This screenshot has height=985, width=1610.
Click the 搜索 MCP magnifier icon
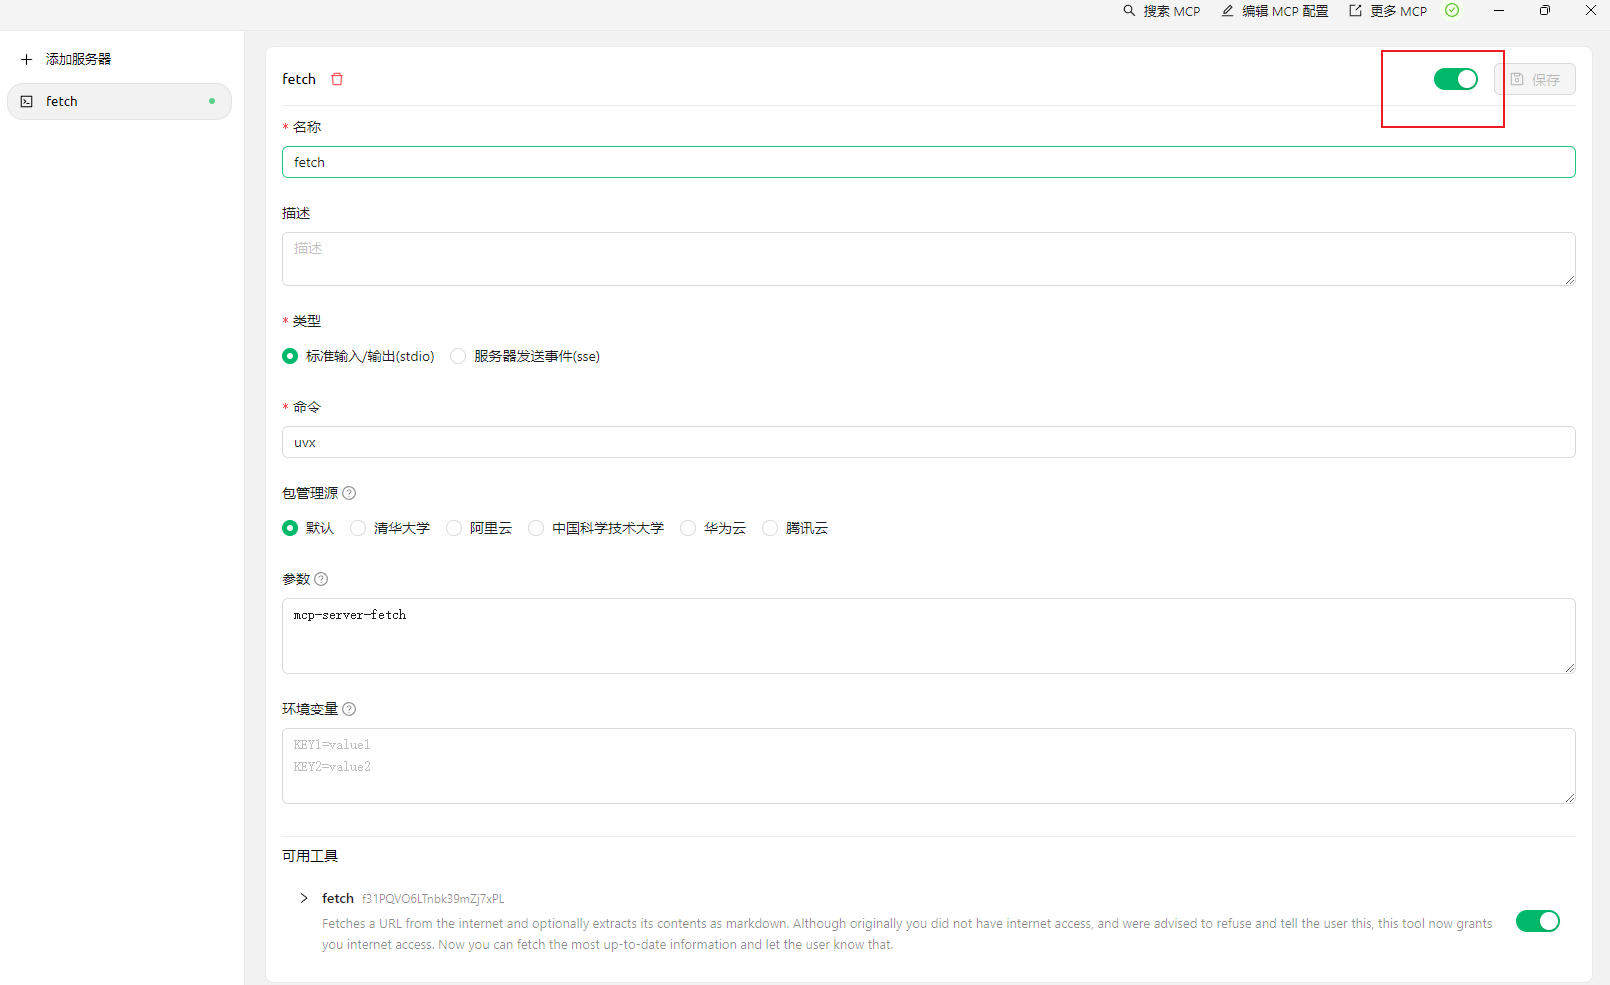click(1129, 11)
